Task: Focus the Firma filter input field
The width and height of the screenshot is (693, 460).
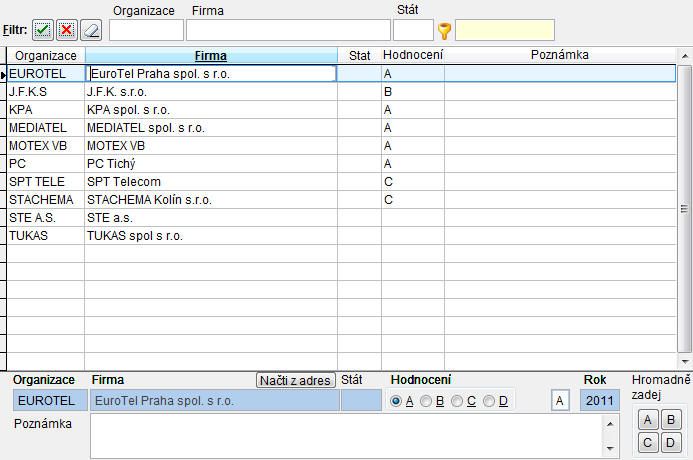Action: point(288,30)
